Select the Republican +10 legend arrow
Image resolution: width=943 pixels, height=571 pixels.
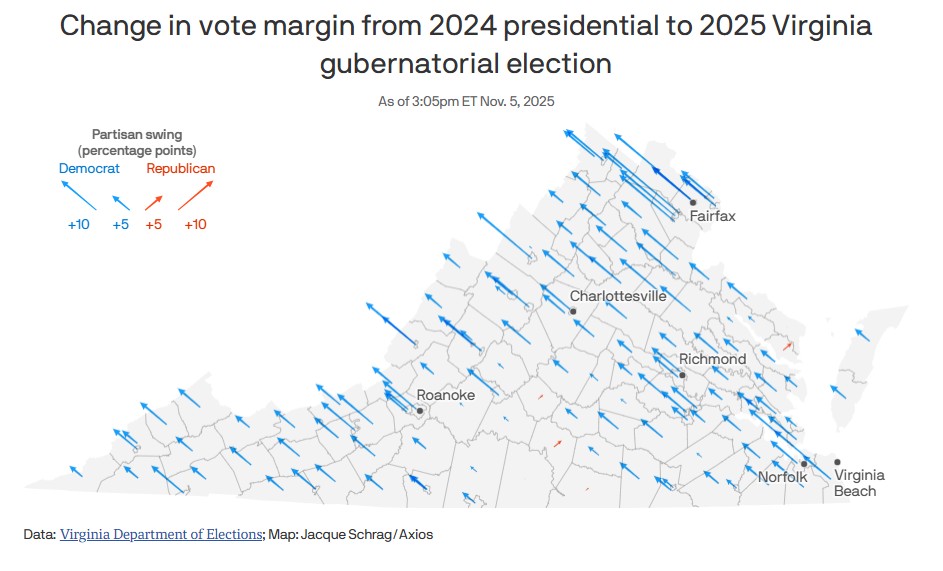[195, 196]
